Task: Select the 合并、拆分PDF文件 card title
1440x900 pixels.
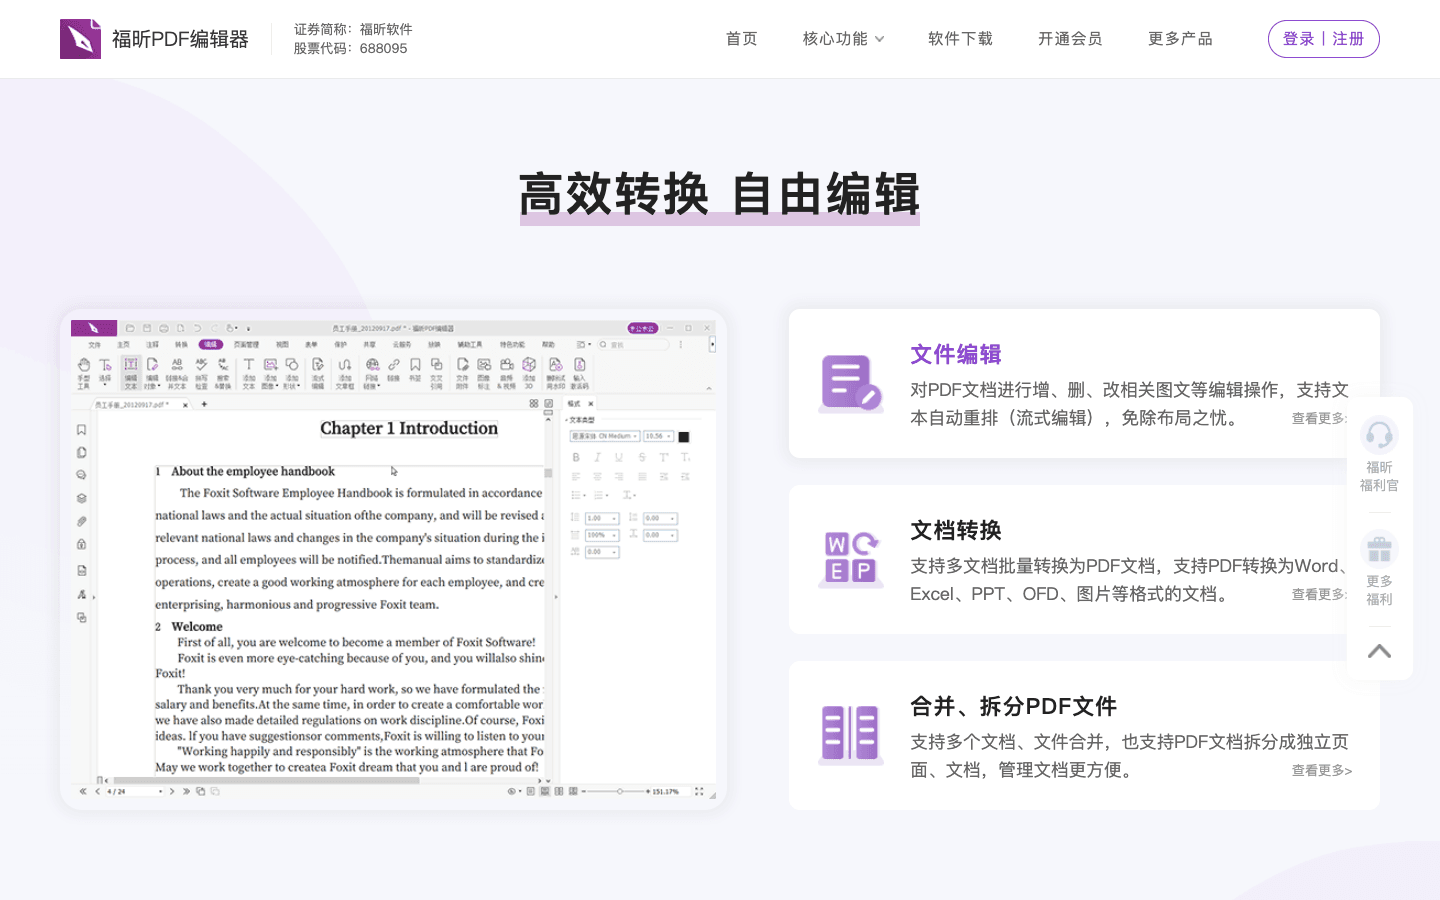Action: click(1013, 706)
